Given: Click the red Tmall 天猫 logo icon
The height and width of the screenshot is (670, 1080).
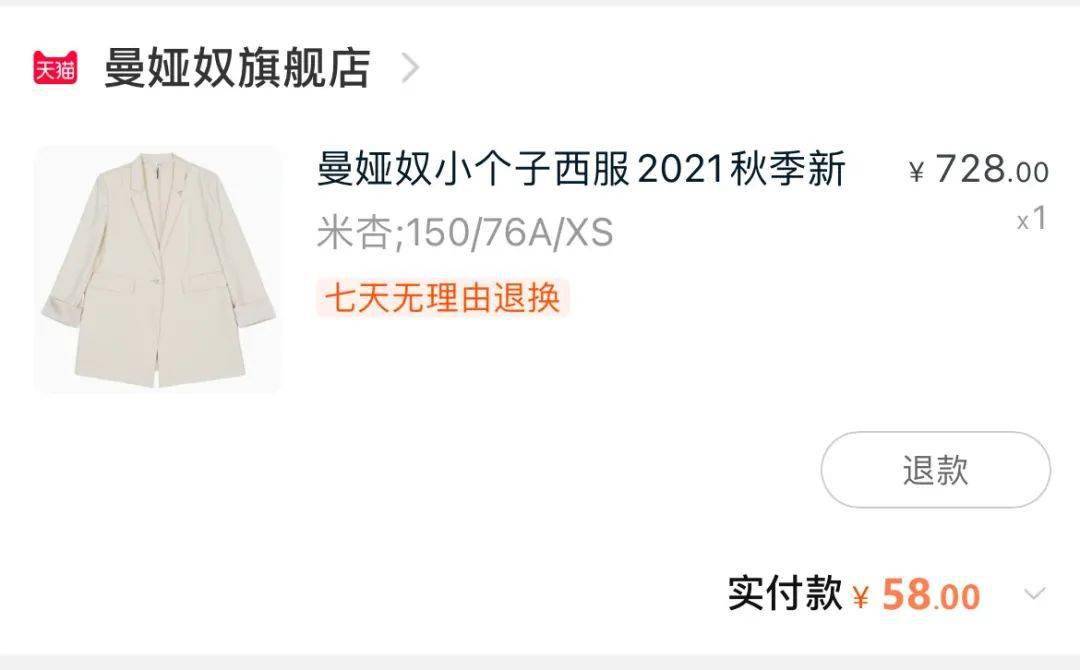Looking at the screenshot, I should pyautogui.click(x=55, y=68).
